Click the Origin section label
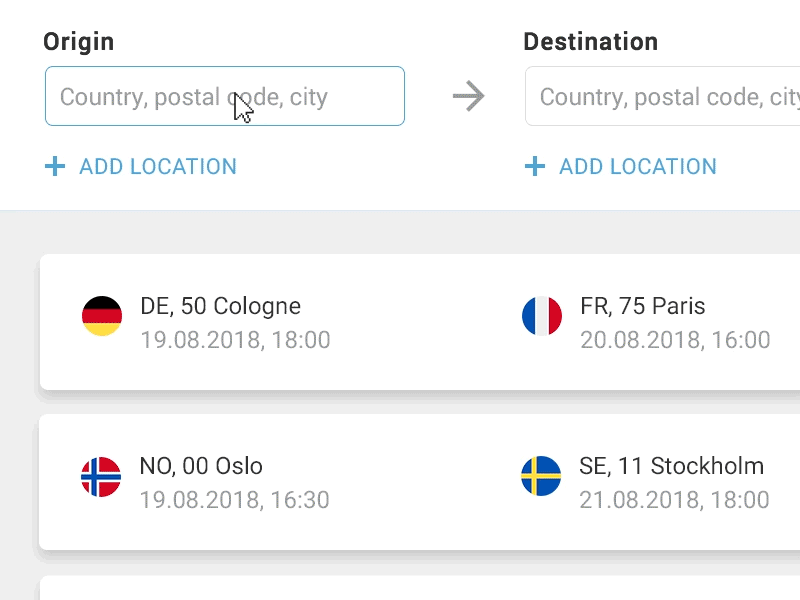800x600 pixels. [80, 41]
